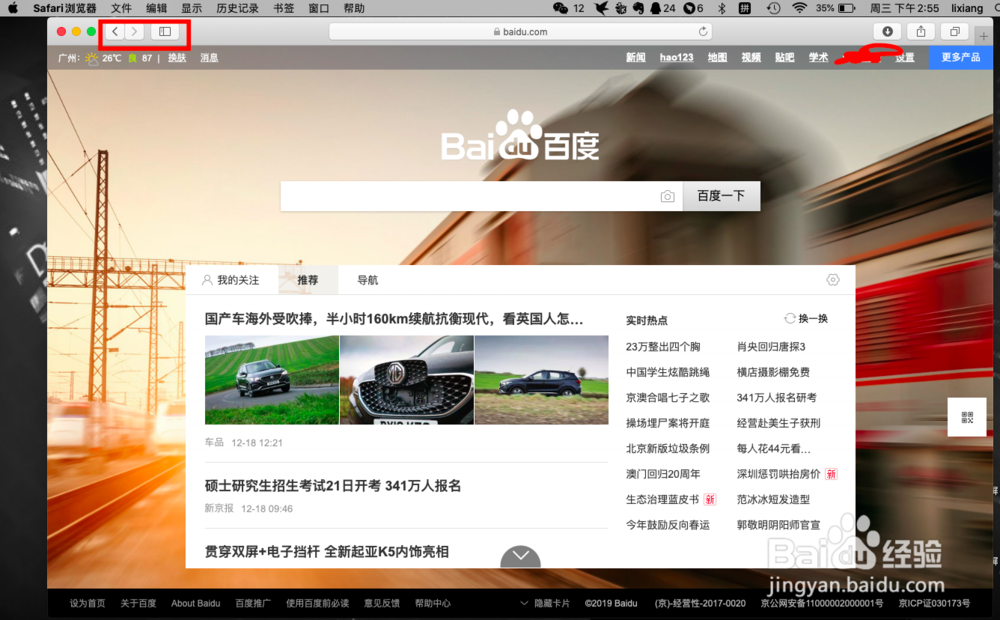The width and height of the screenshot is (1000, 620).
Task: Show all tabs overview button
Action: 955,31
